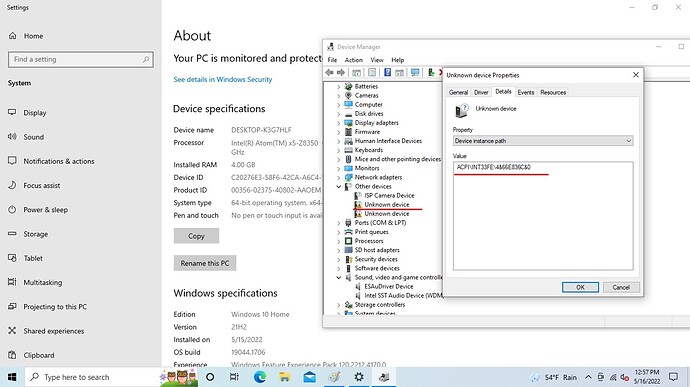This screenshot has height=387, width=690.
Task: Click the Rename this PC button
Action: click(205, 263)
